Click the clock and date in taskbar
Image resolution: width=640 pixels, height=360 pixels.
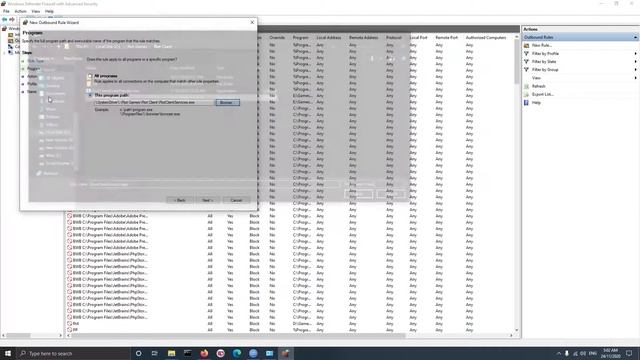pos(611,353)
